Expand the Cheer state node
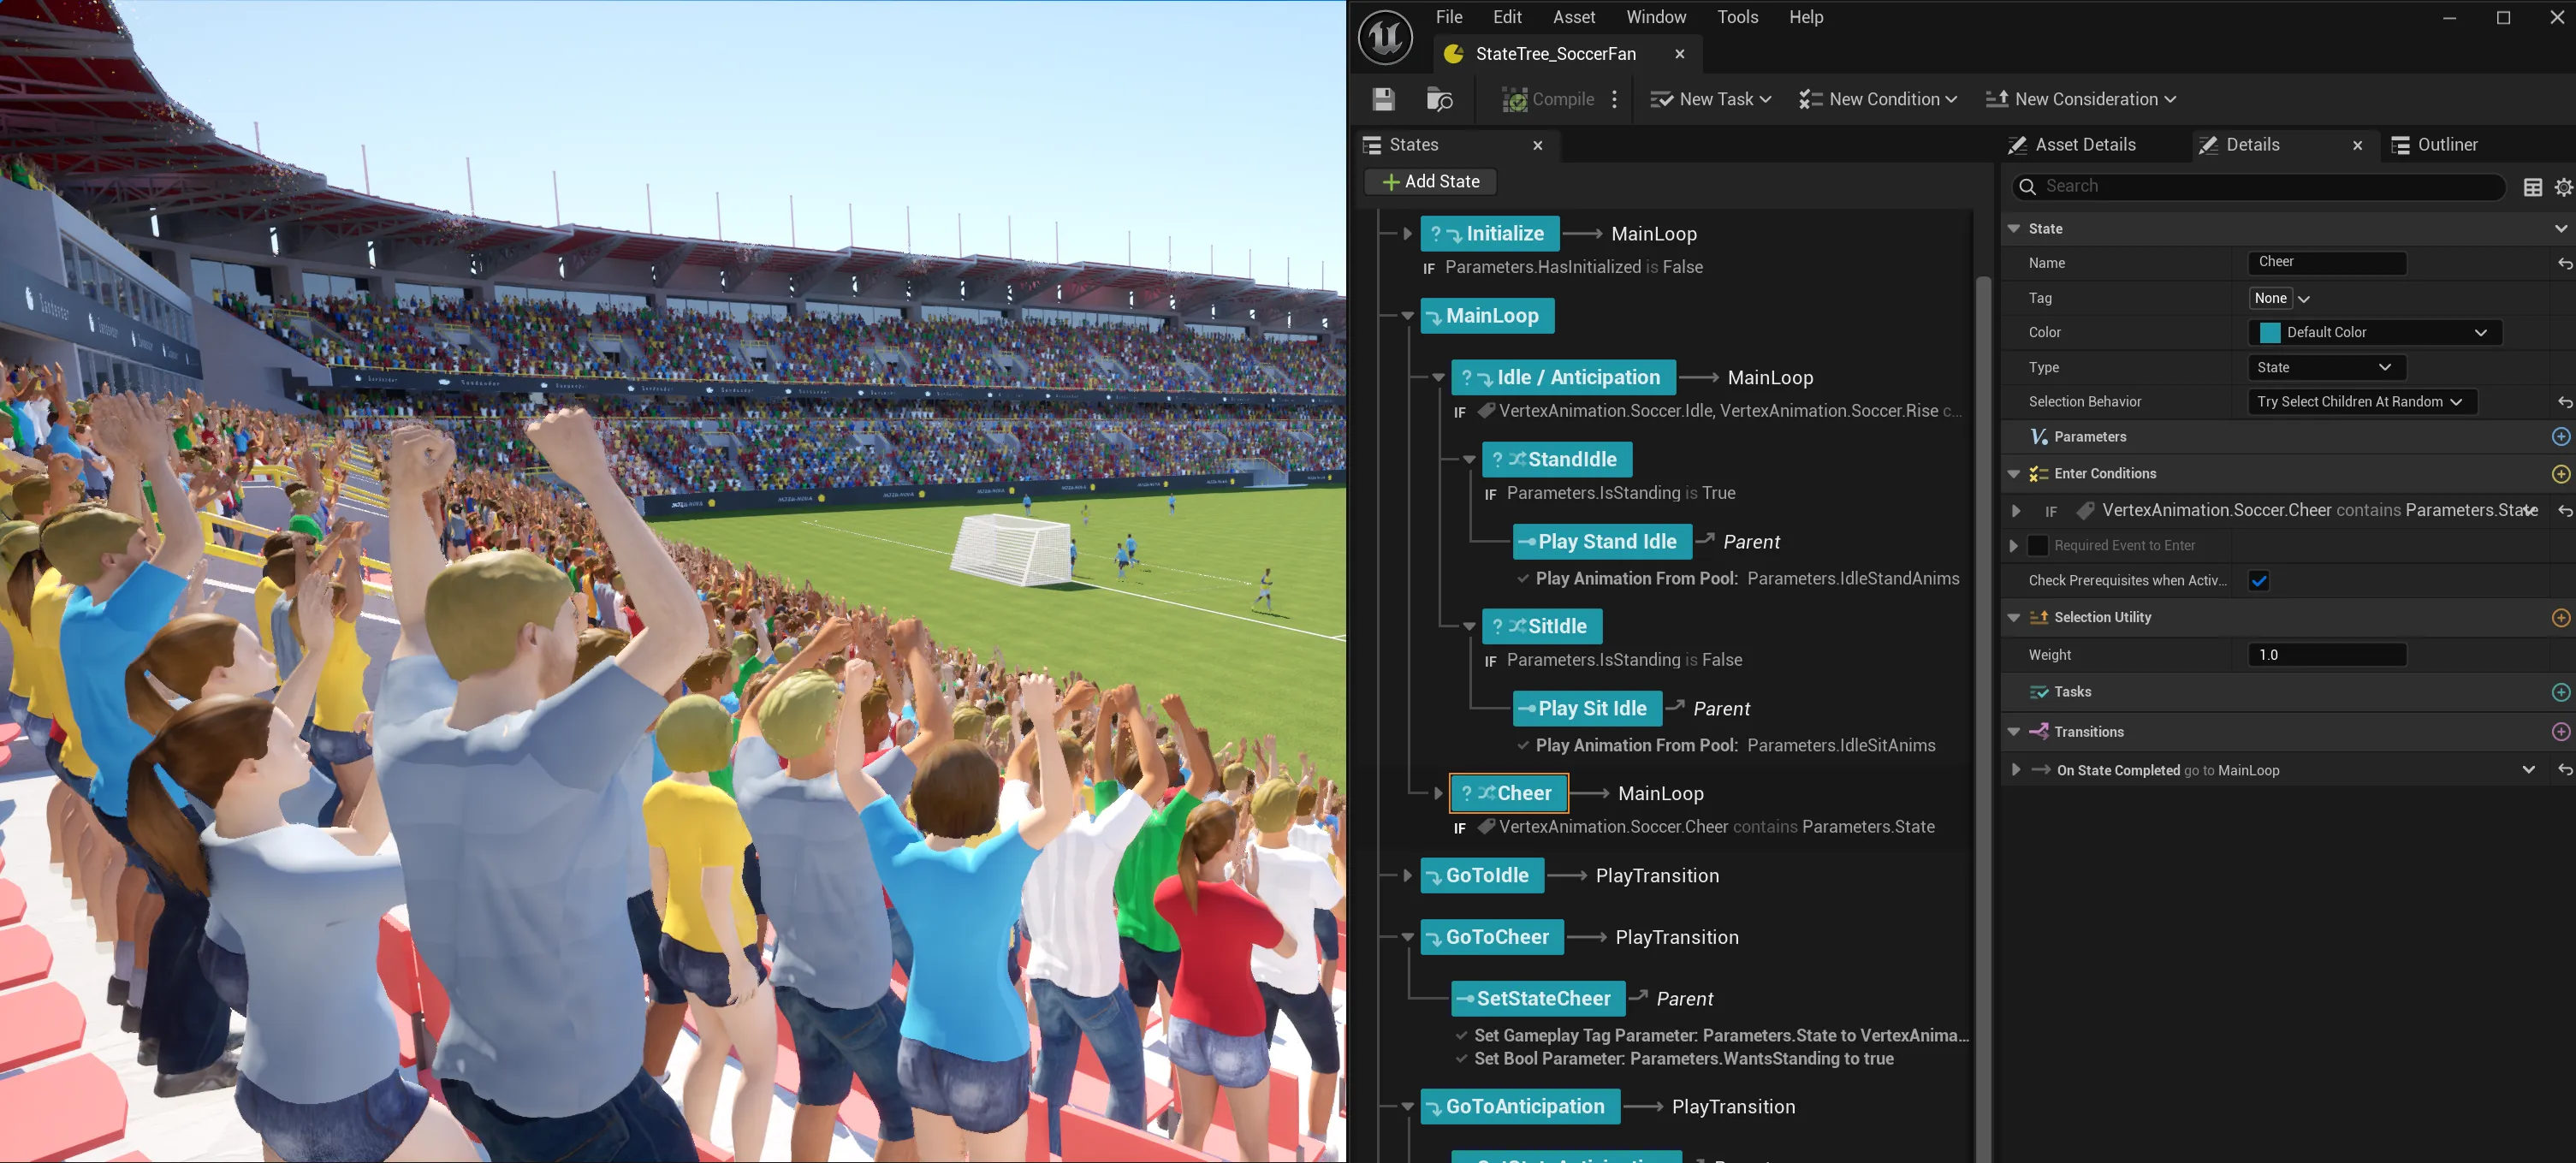This screenshot has height=1163, width=2576. tap(1437, 794)
